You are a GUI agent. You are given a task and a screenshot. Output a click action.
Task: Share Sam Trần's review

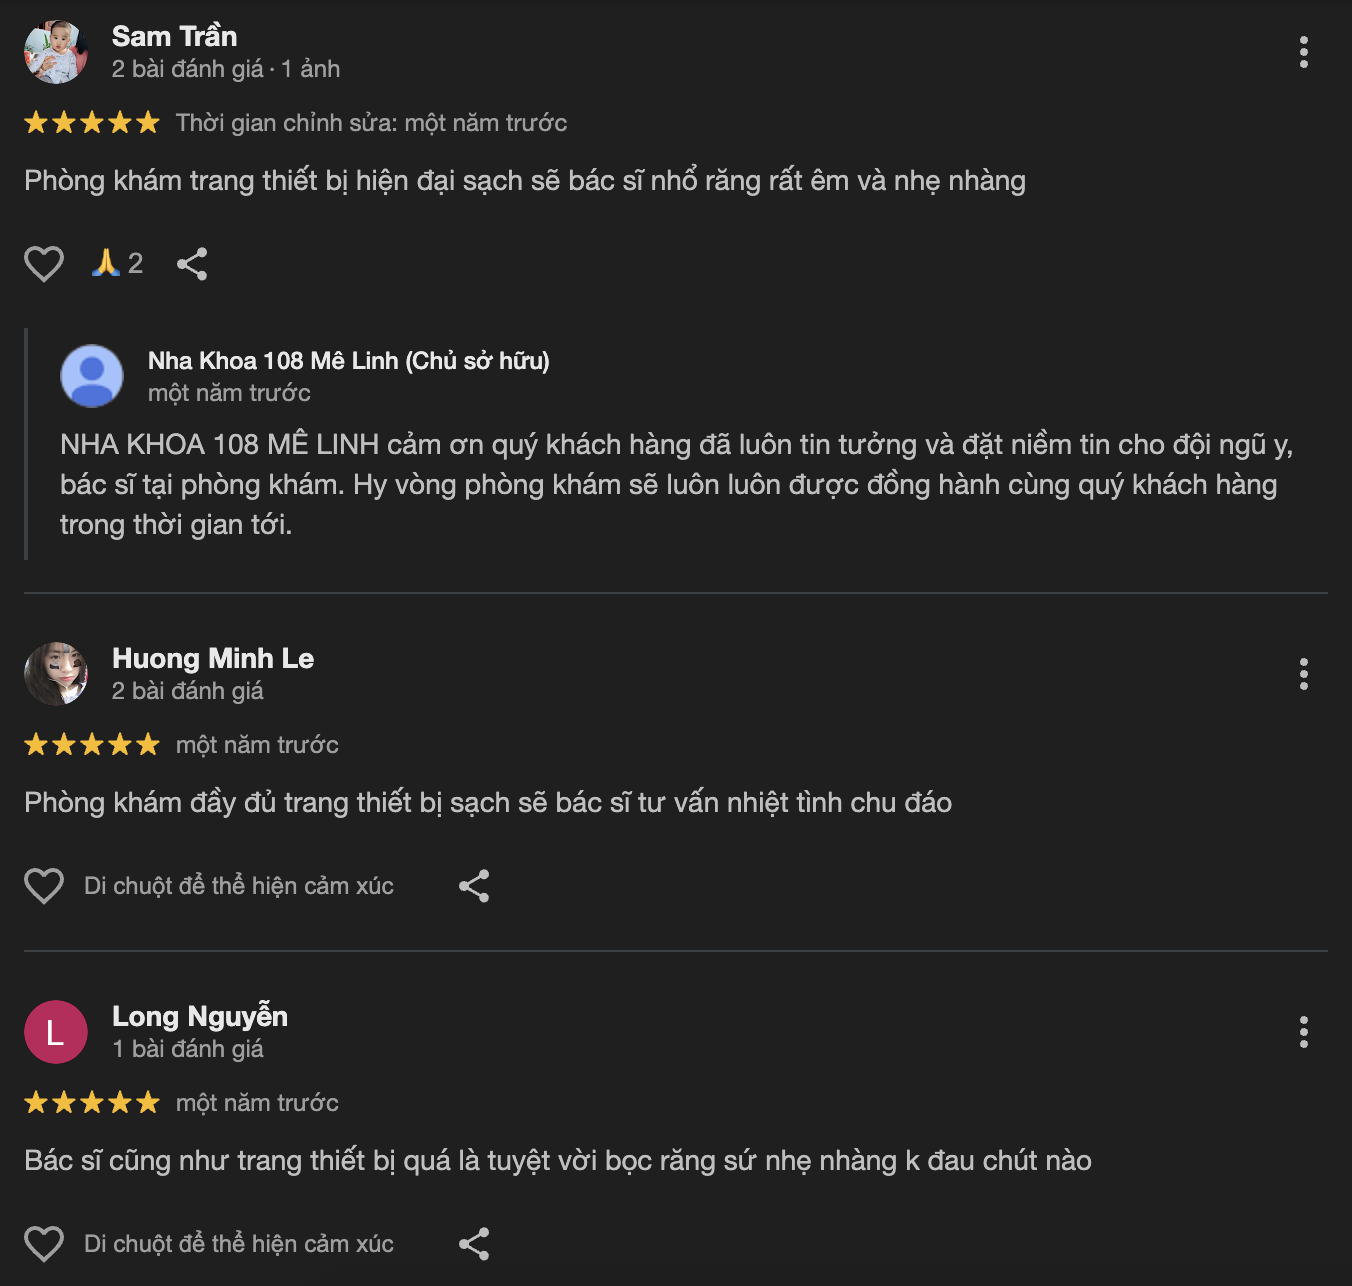[x=192, y=264]
